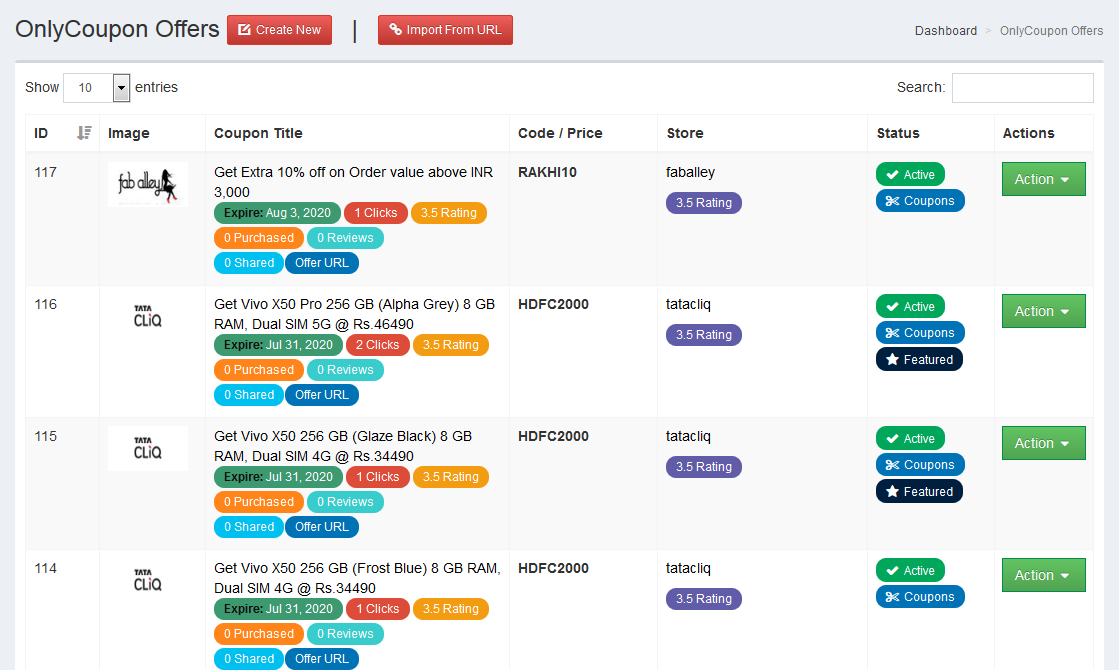The image size is (1119, 670).
Task: Open the entries count dropdown
Action: pos(96,87)
